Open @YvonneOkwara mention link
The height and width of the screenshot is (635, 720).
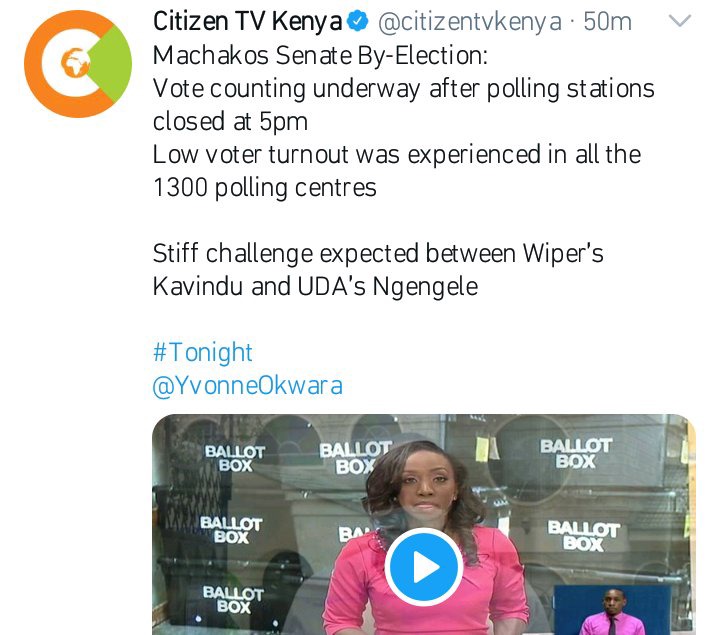(248, 385)
